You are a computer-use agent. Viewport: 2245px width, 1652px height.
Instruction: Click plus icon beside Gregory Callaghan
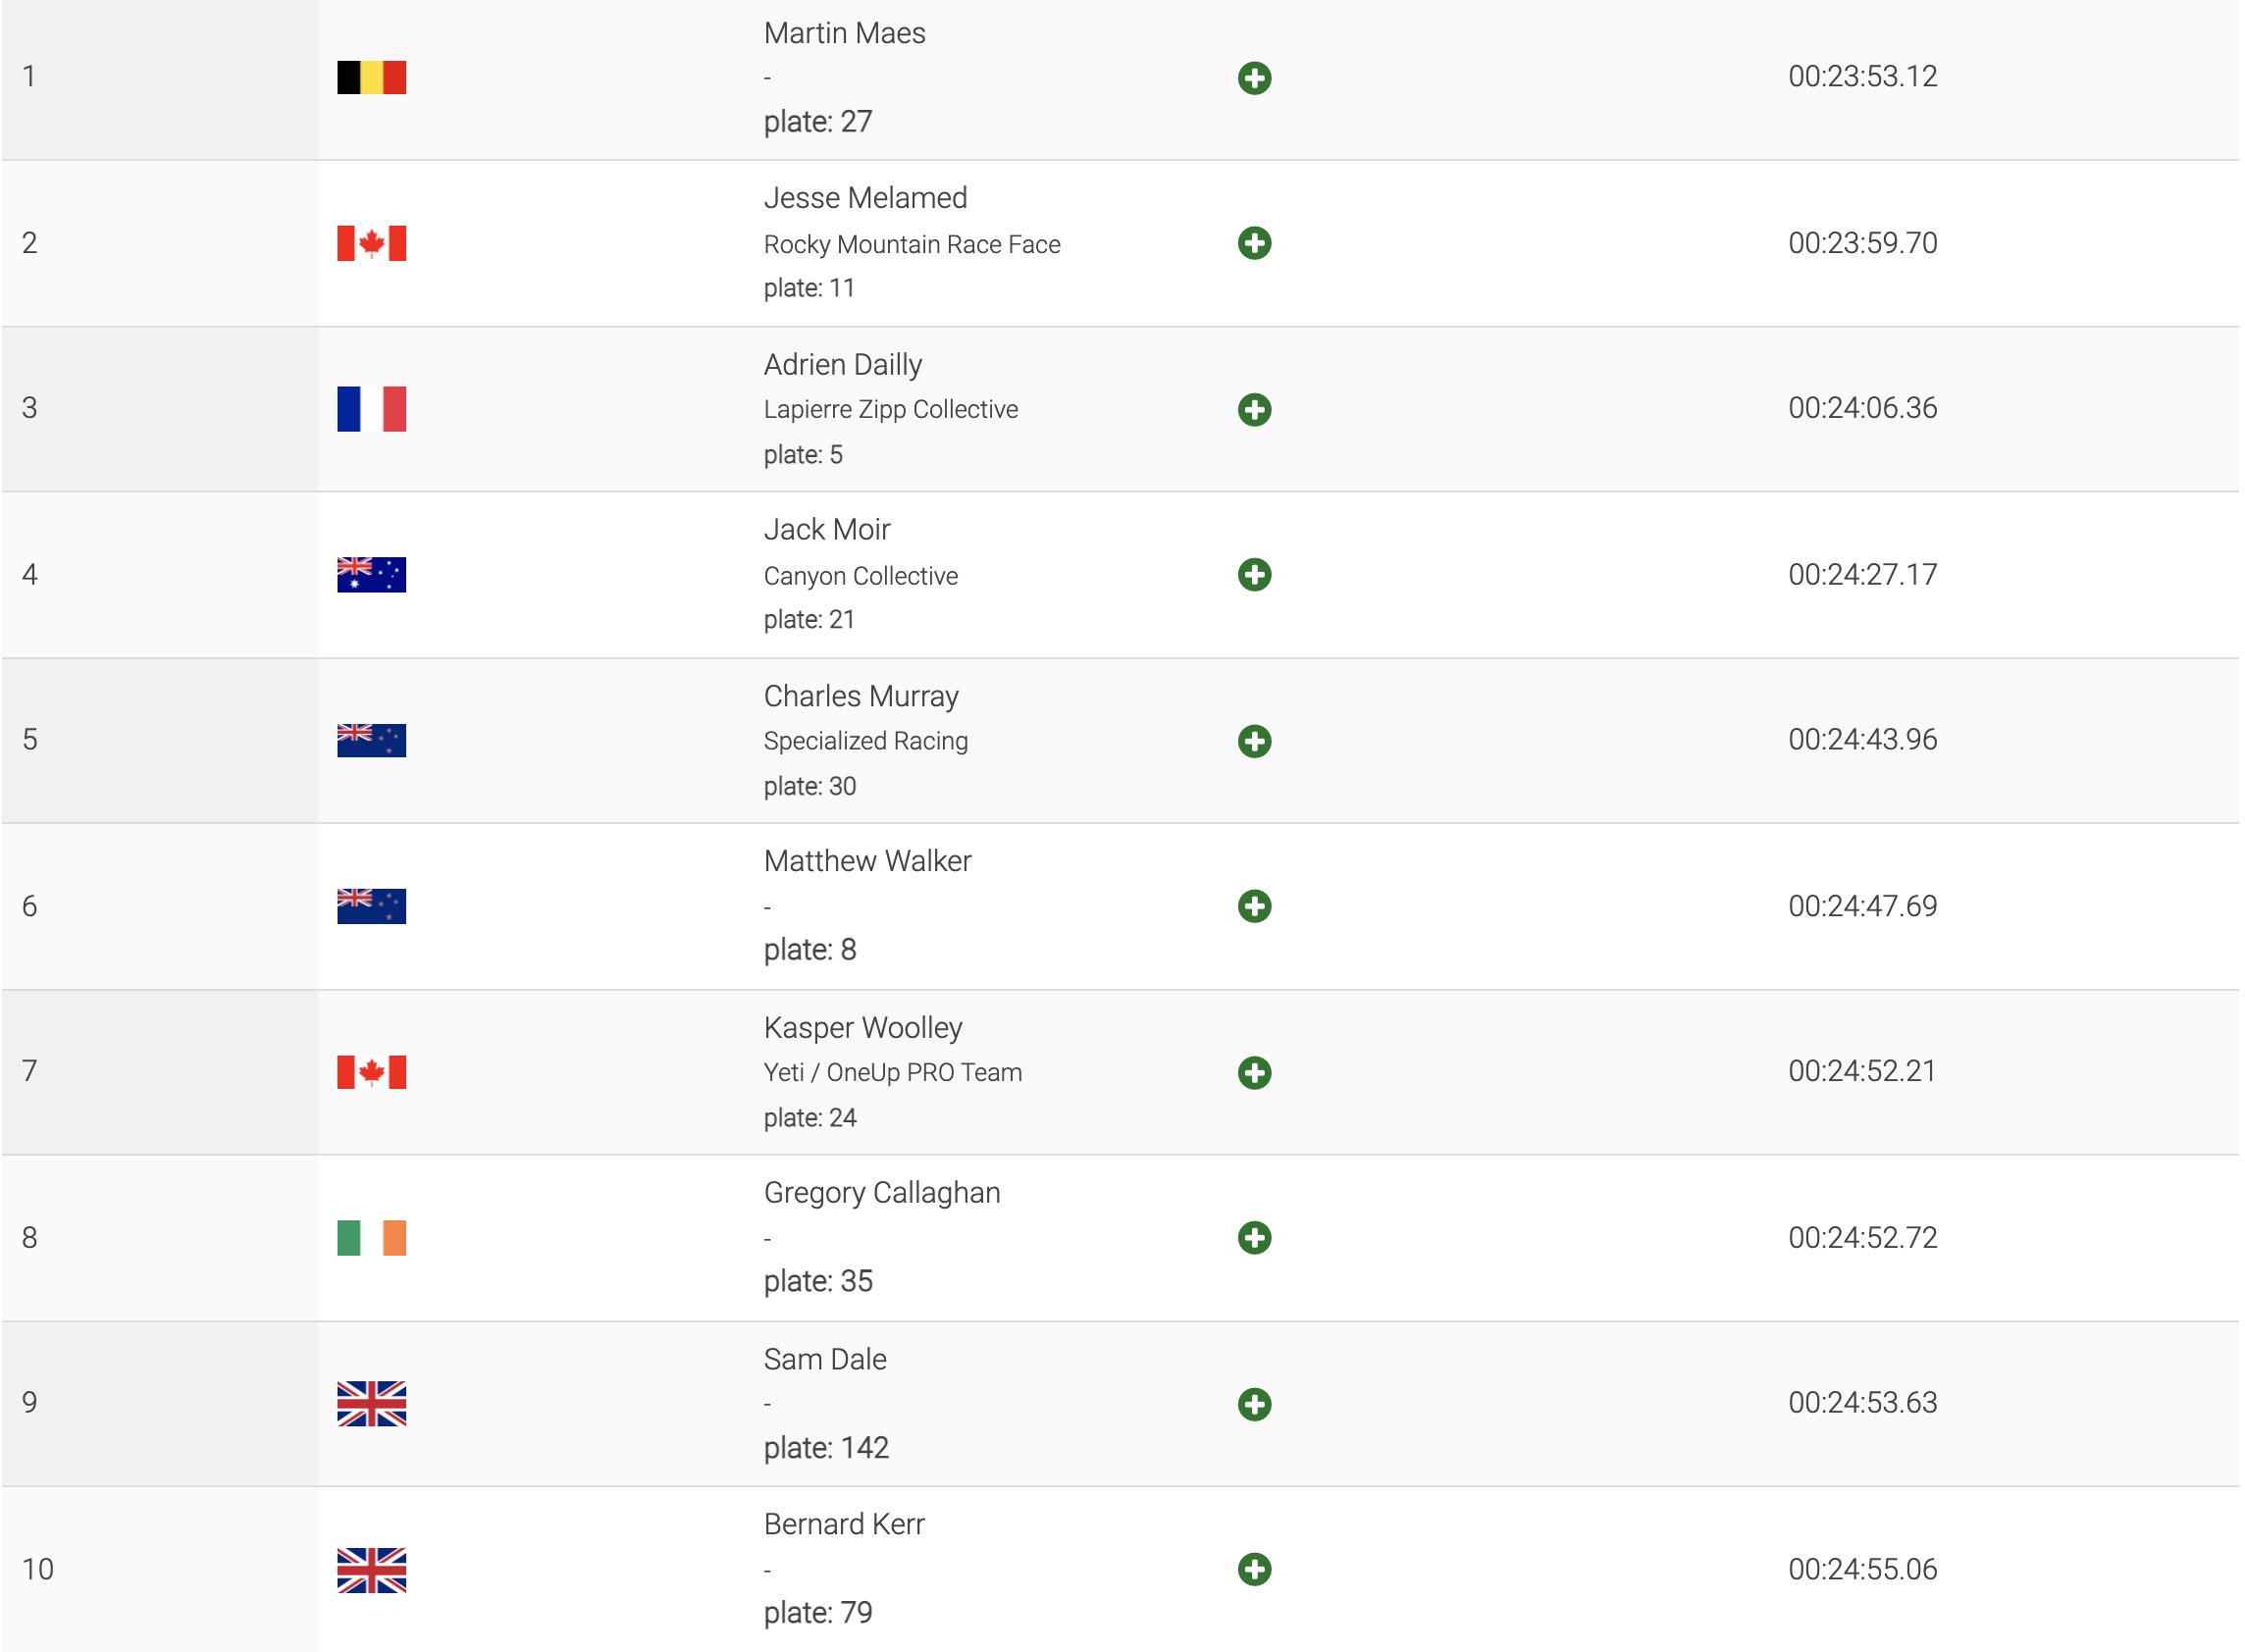tap(1254, 1238)
